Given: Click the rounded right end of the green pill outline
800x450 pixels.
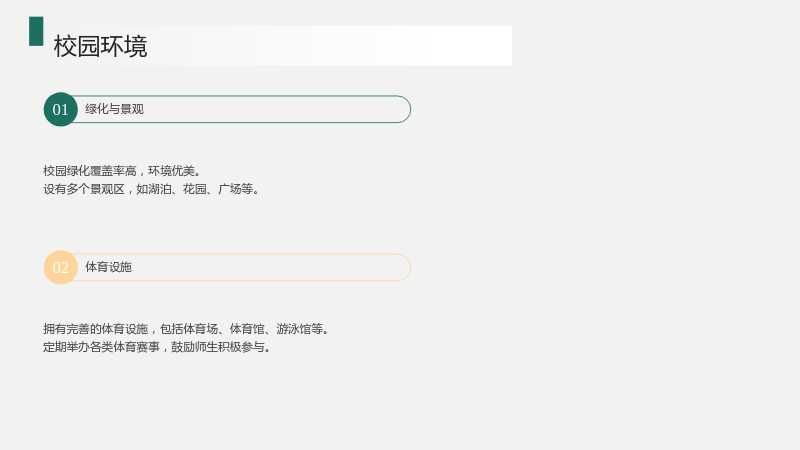Looking at the screenshot, I should click(x=403, y=109).
